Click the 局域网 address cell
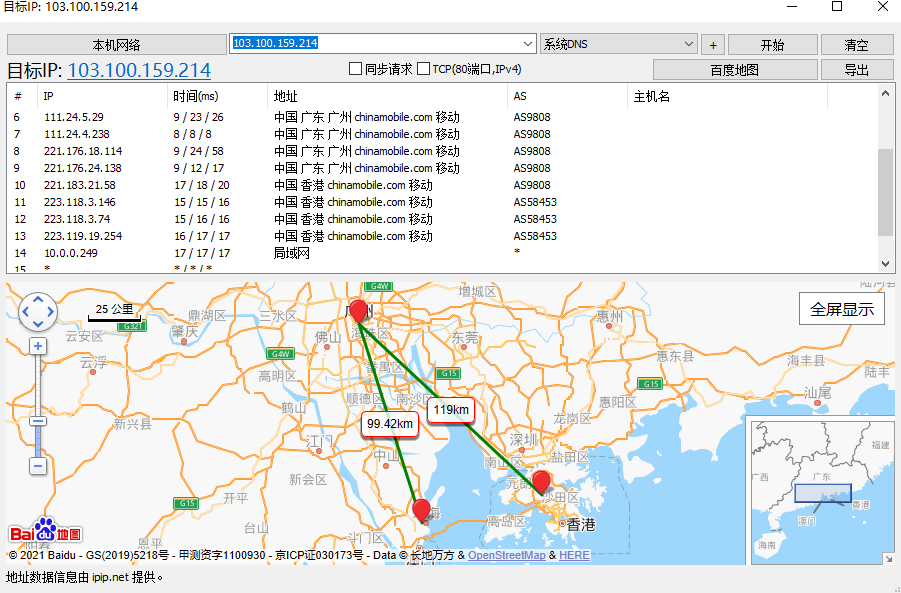Image resolution: width=901 pixels, height=593 pixels. 292,253
